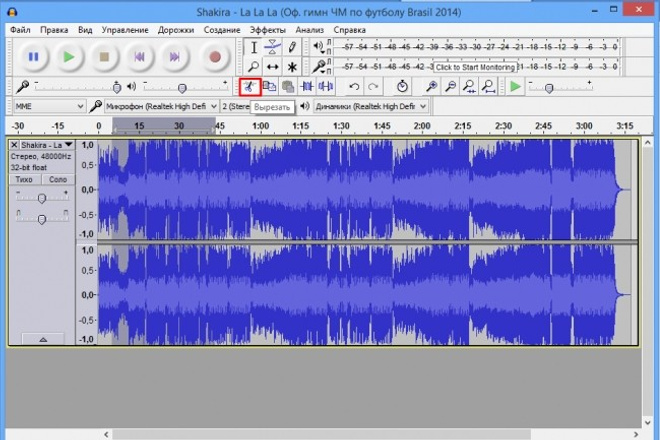Adjust the track pan slider
This screenshot has height=440, width=660.
tap(41, 219)
